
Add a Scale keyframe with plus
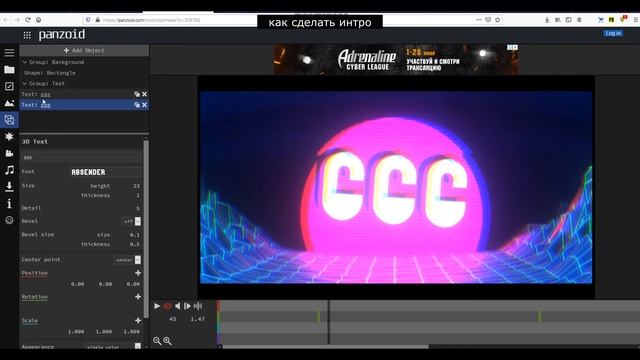[138, 320]
